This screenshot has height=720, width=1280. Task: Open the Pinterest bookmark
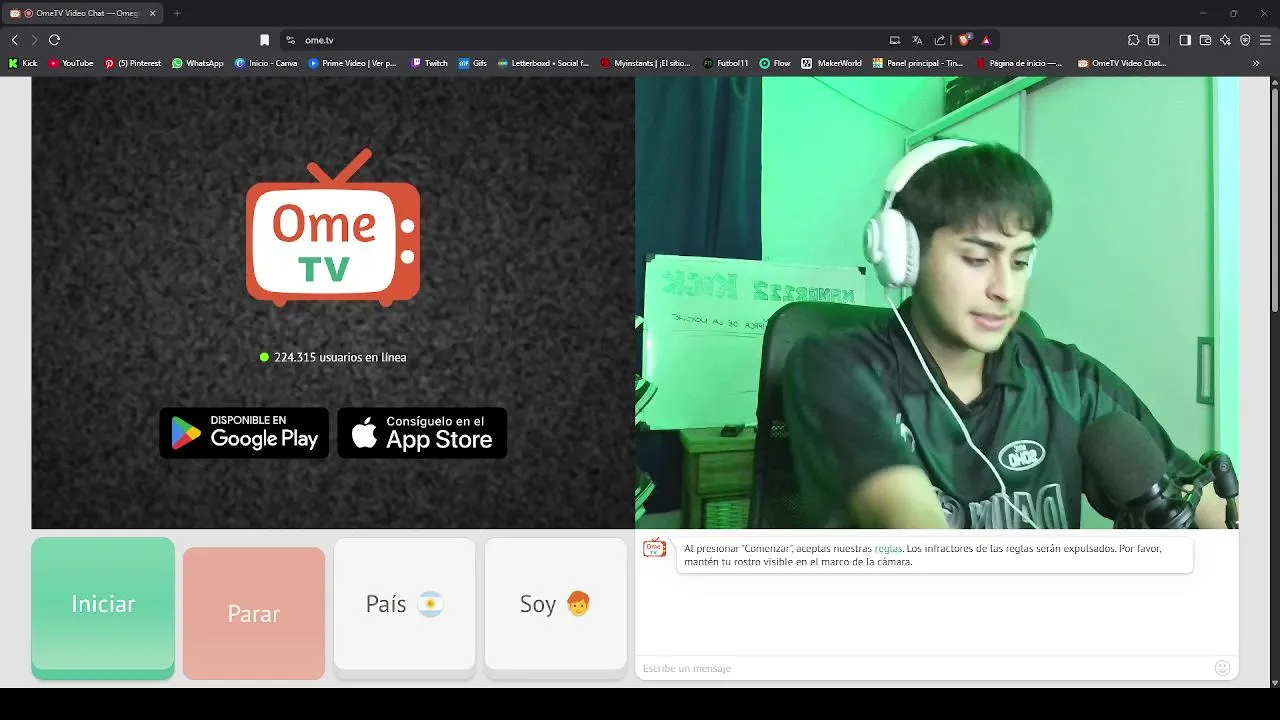[x=132, y=63]
